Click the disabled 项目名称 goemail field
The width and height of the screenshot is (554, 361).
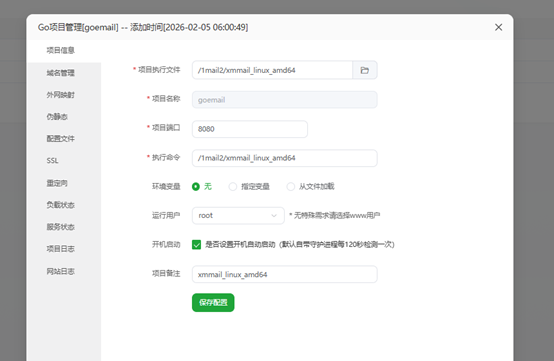point(285,100)
